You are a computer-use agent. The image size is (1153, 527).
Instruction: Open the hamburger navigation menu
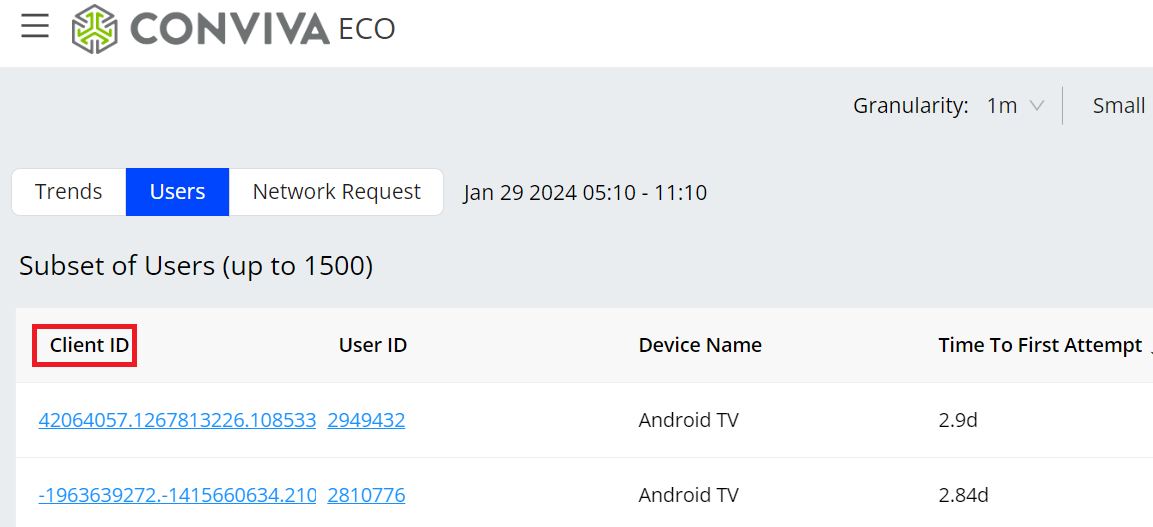pos(35,27)
